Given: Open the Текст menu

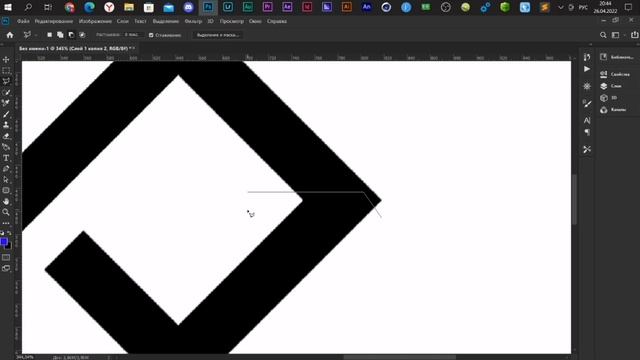Looking at the screenshot, I should pyautogui.click(x=140, y=21).
